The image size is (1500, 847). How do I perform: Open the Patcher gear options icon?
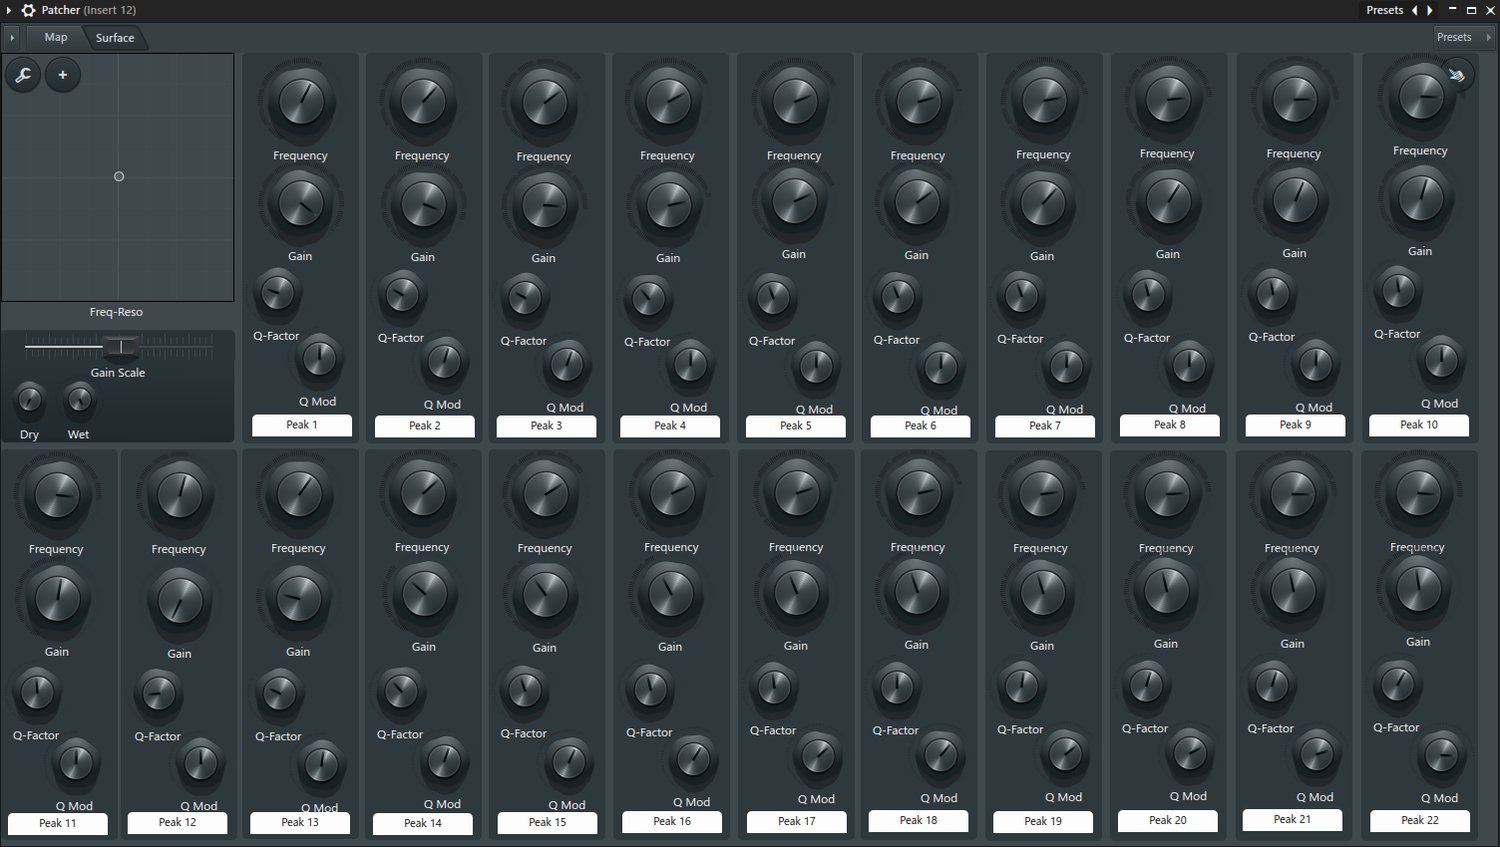[28, 10]
